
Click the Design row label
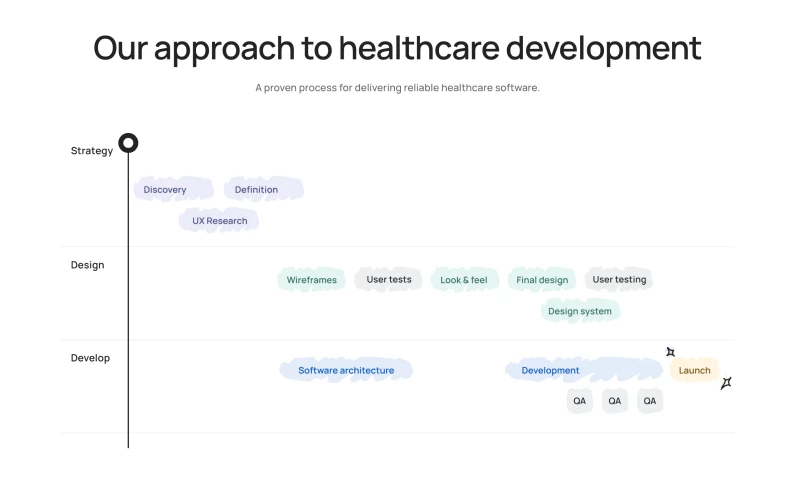(87, 265)
